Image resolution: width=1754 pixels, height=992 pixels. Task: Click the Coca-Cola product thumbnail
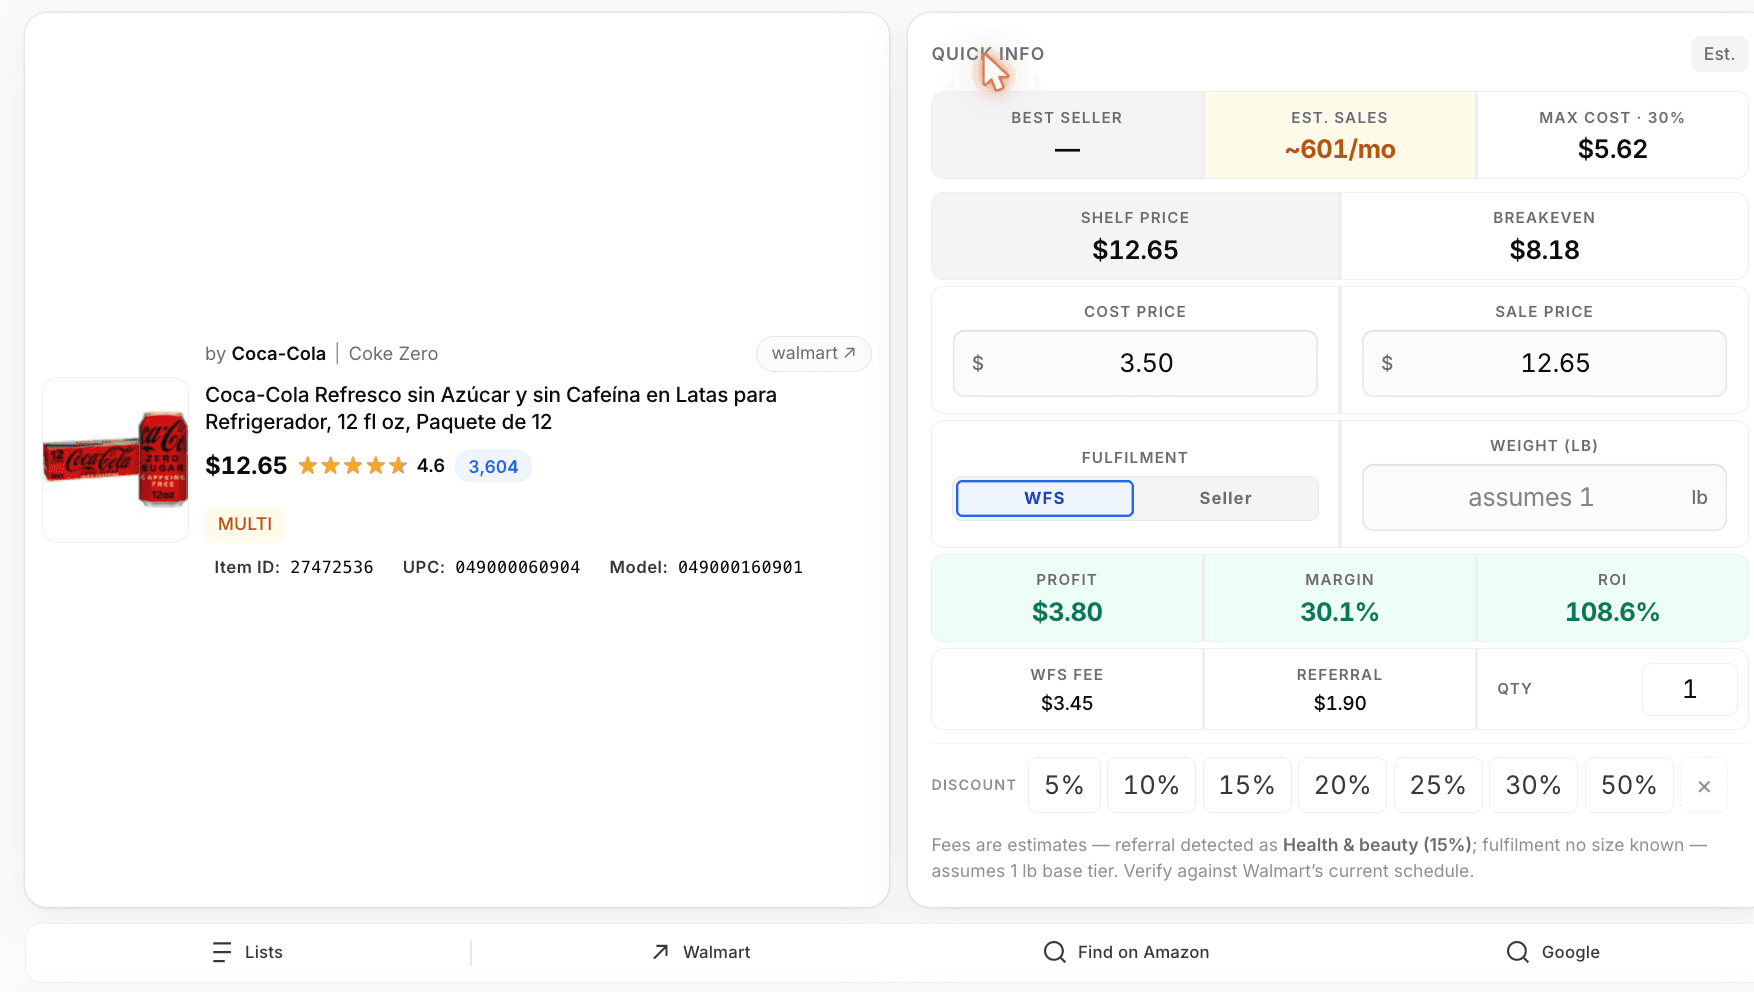(115, 460)
